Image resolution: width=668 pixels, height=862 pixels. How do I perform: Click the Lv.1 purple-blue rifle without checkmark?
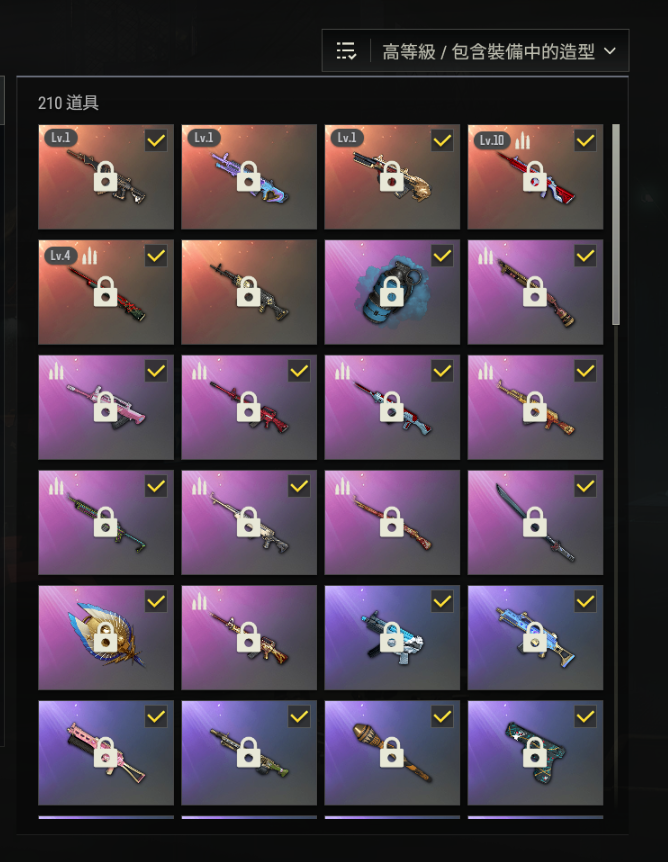(x=249, y=176)
